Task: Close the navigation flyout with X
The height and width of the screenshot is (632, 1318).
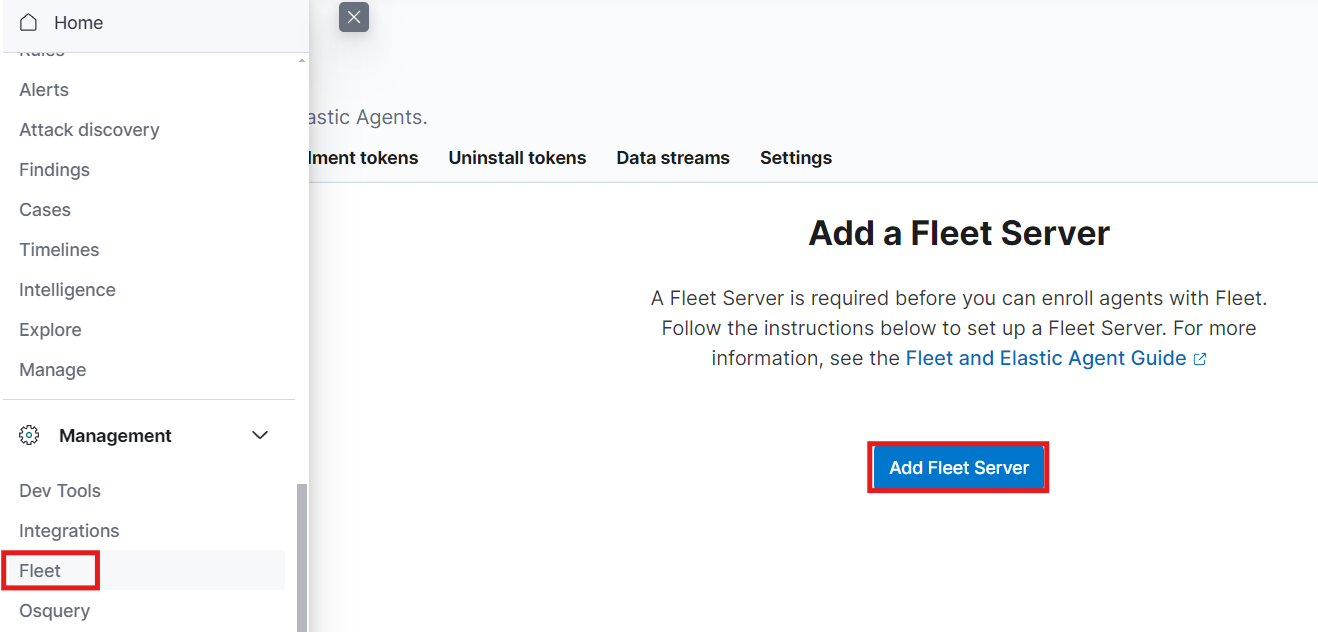Action: point(354,17)
